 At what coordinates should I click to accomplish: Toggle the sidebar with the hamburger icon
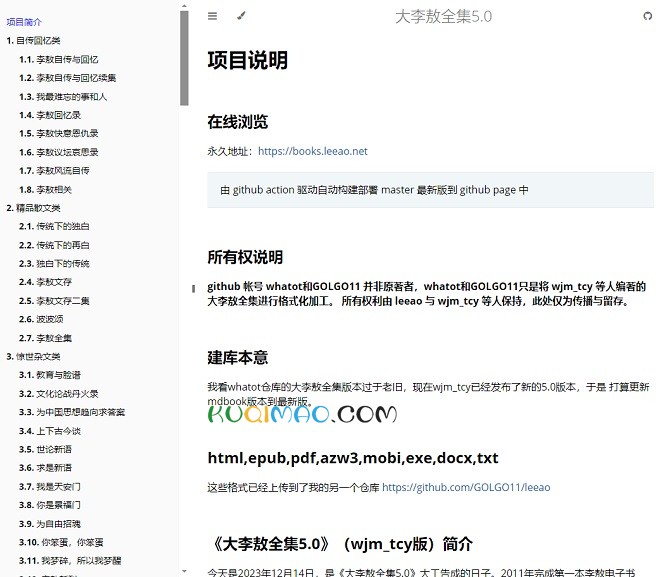click(212, 16)
